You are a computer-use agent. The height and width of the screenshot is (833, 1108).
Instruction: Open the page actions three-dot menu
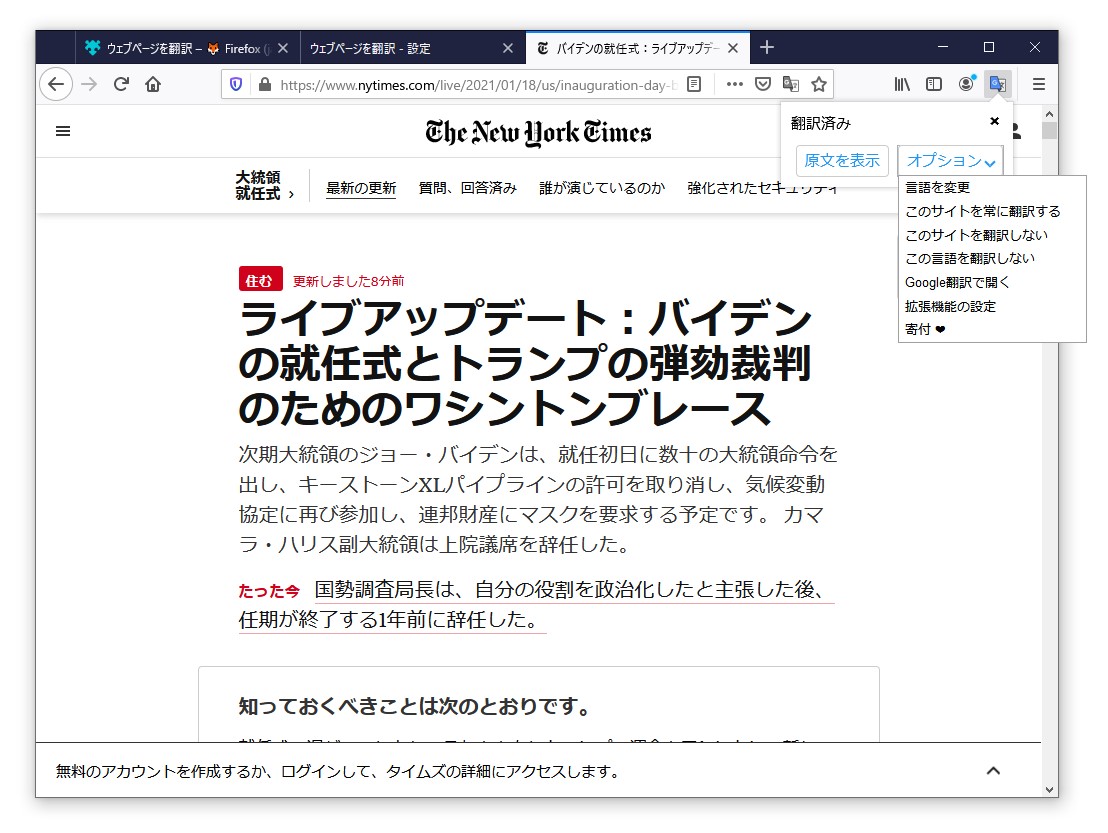(735, 84)
